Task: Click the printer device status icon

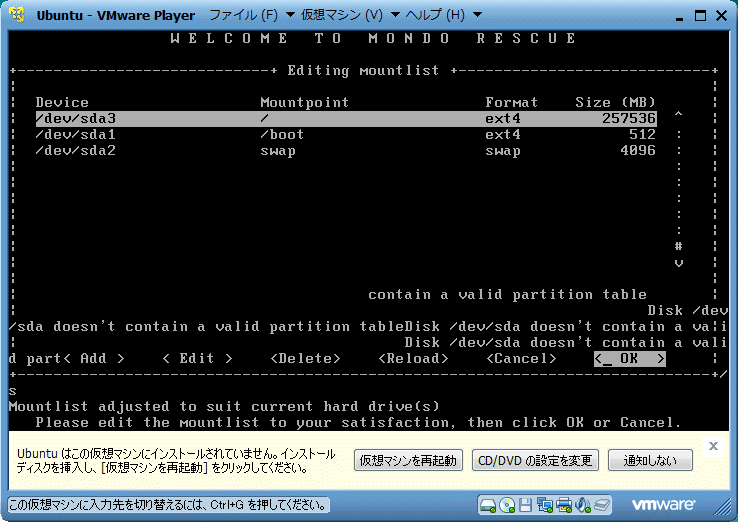Action: pyautogui.click(x=565, y=503)
